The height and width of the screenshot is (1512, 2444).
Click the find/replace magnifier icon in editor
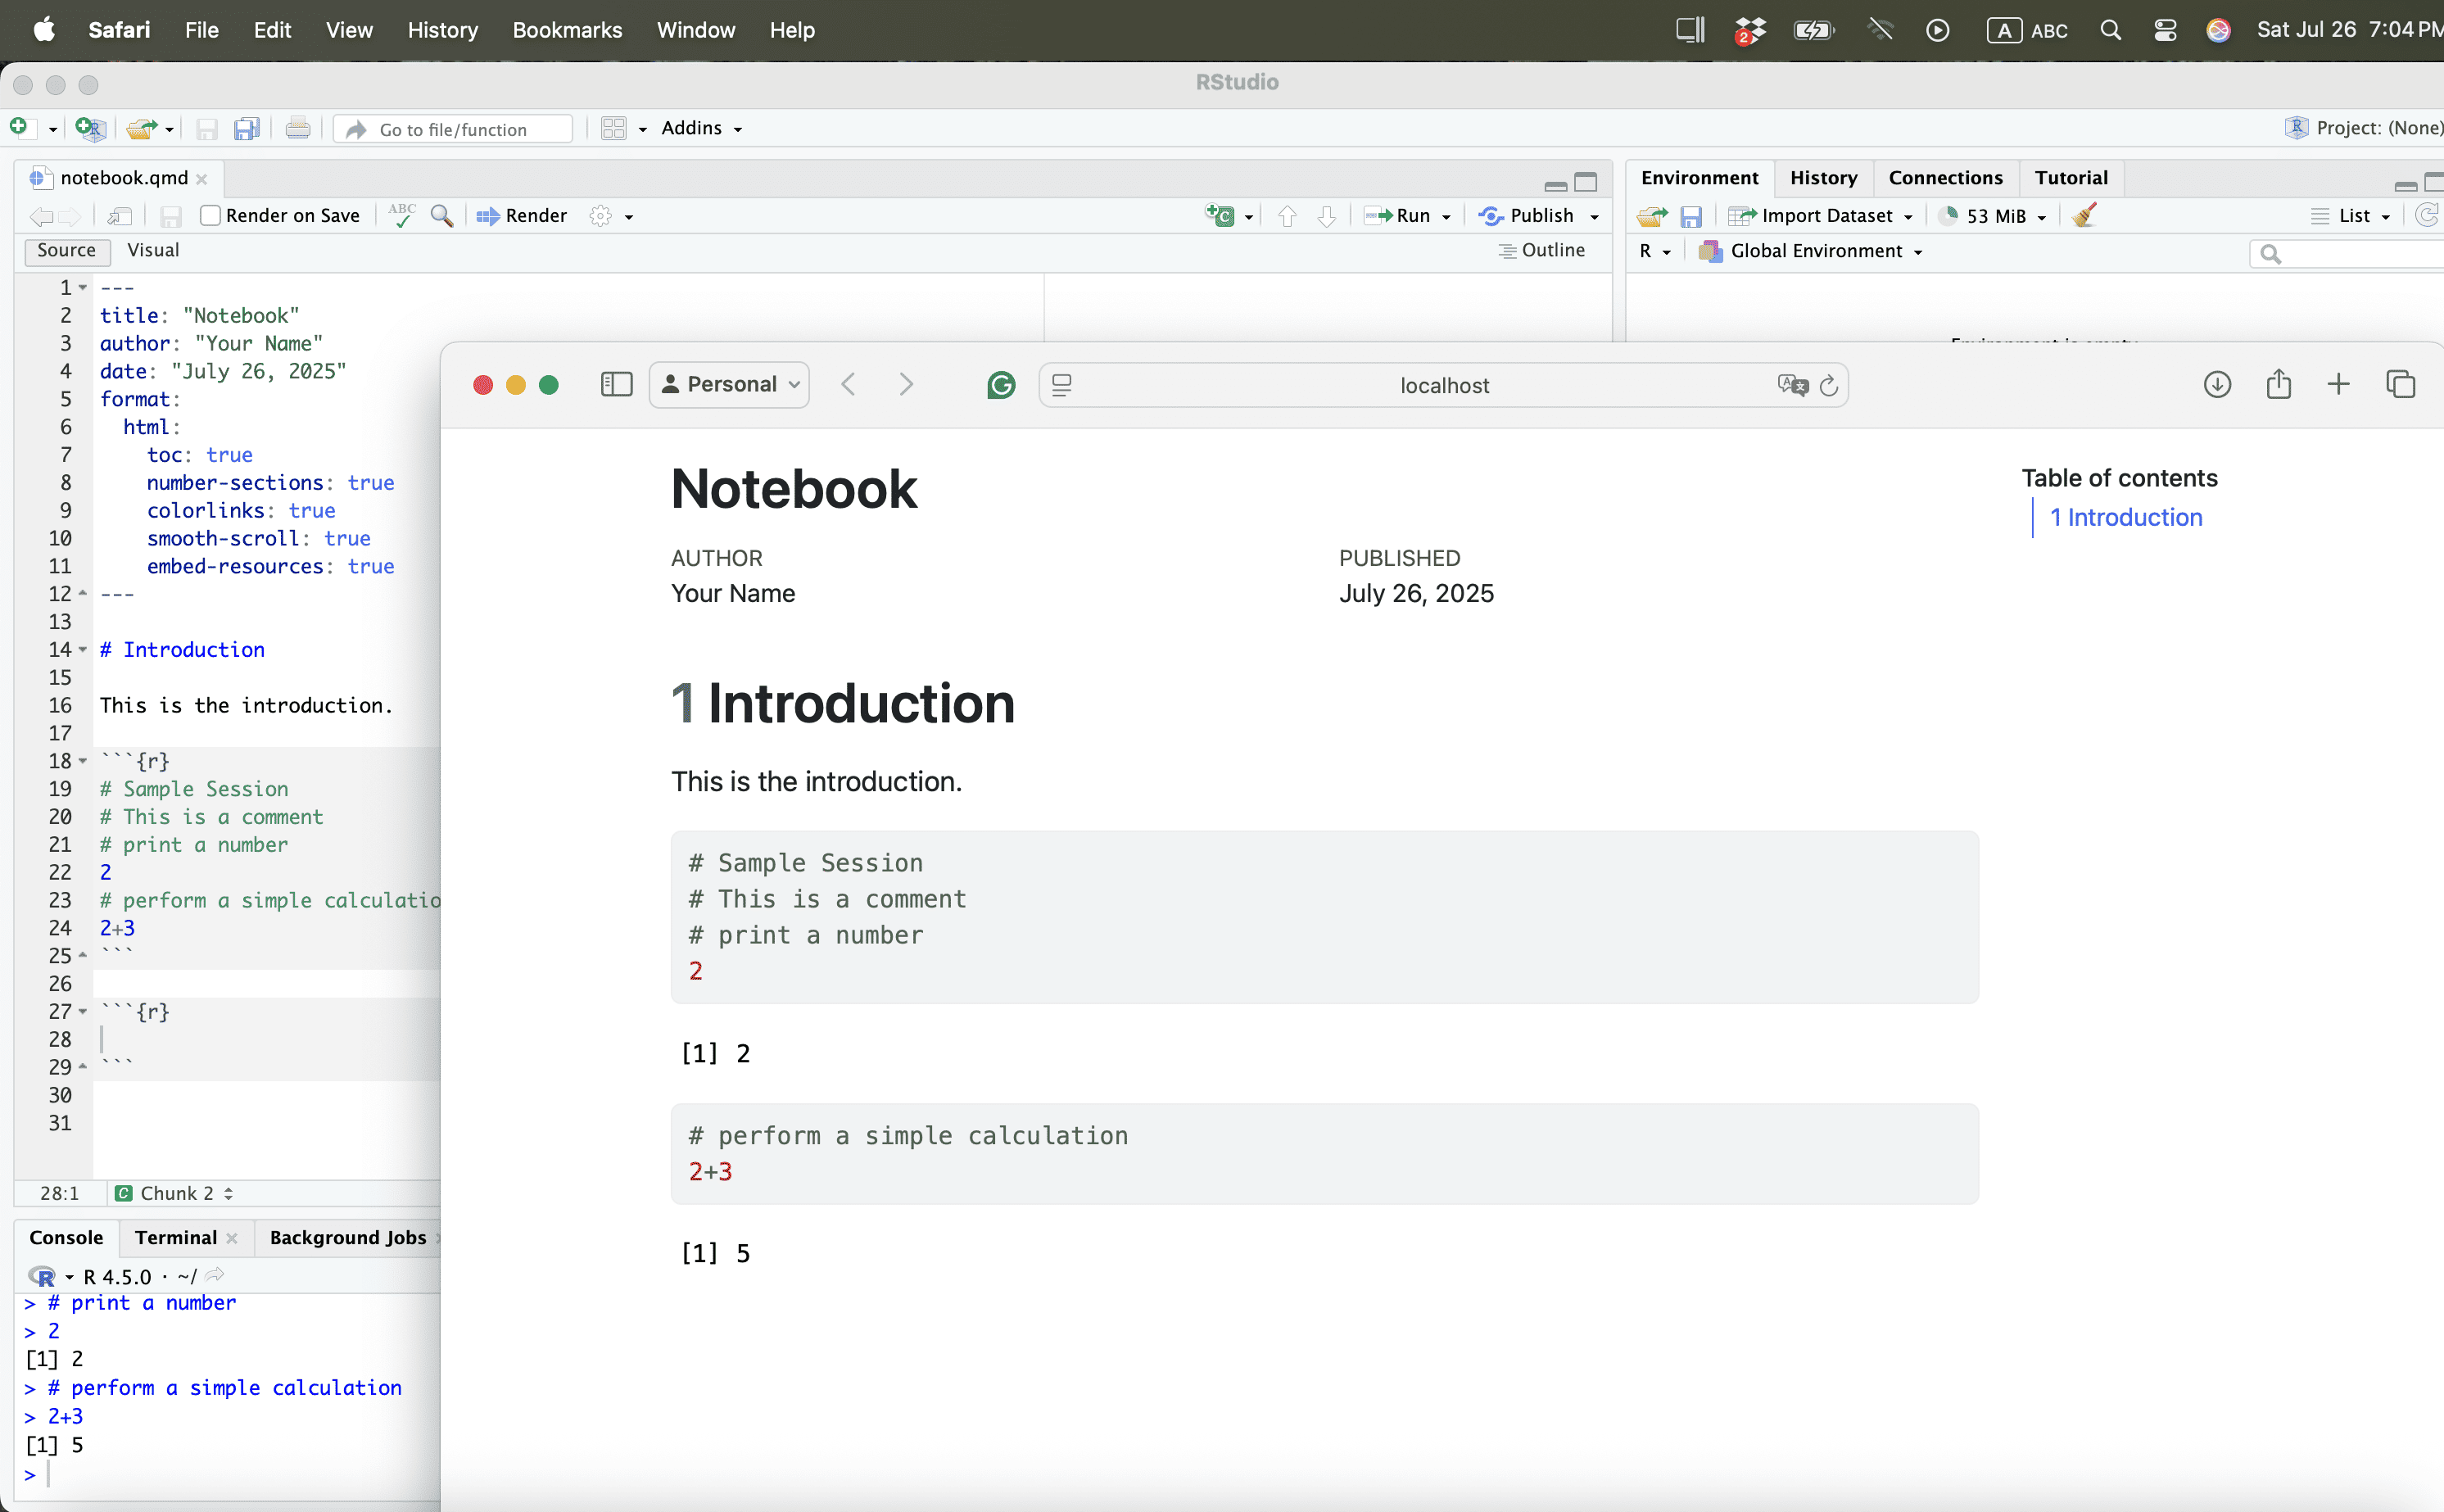coord(441,215)
